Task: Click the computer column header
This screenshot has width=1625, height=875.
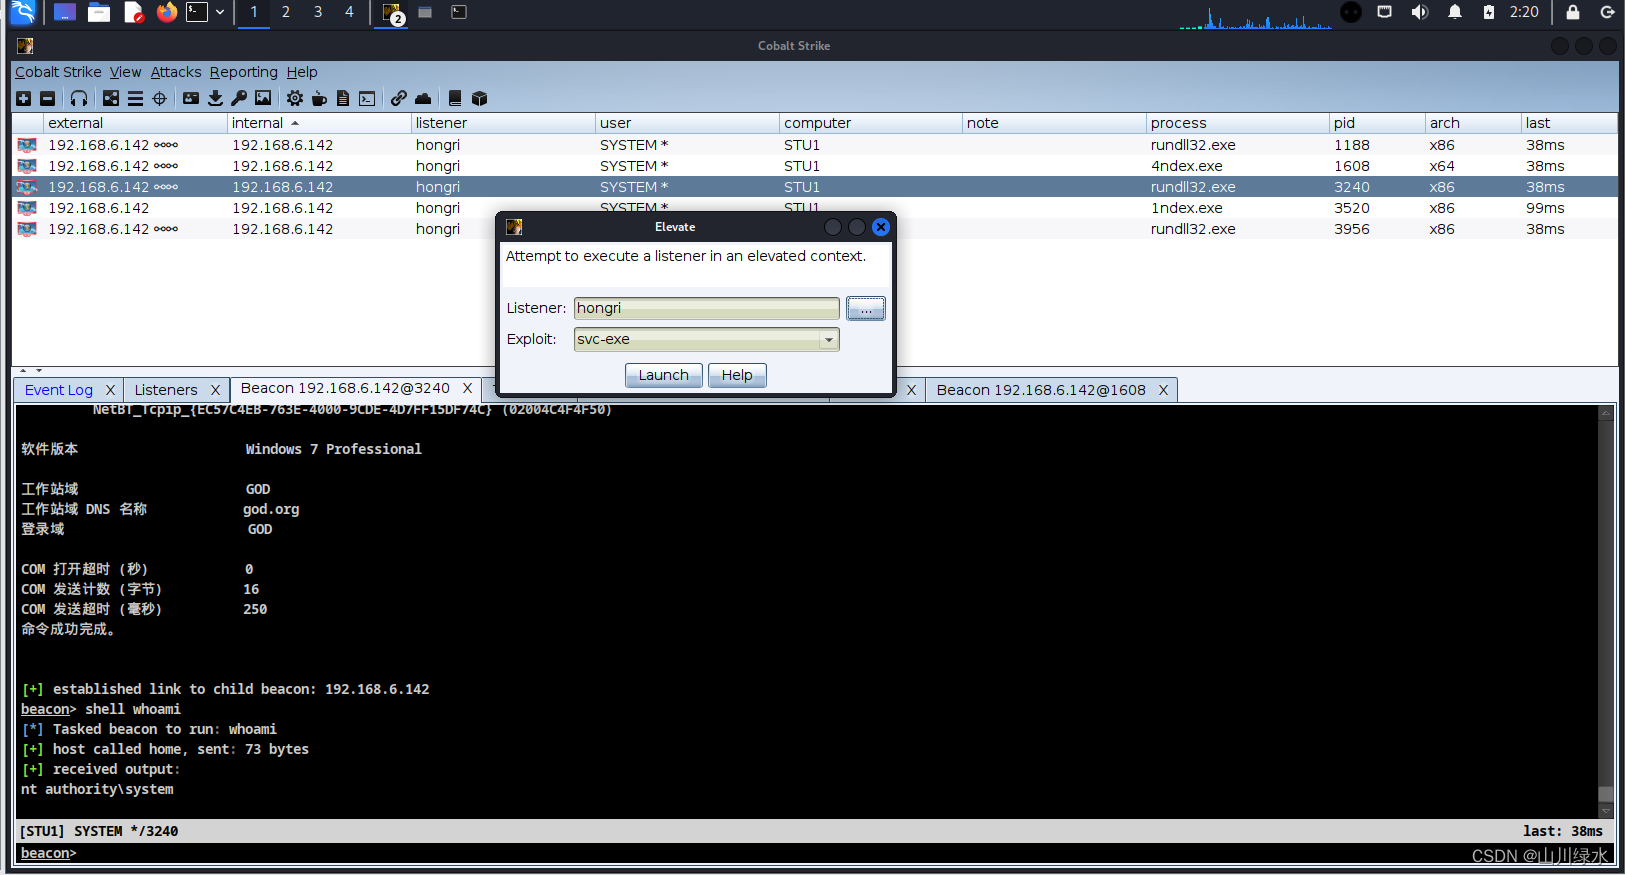Action: (870, 123)
